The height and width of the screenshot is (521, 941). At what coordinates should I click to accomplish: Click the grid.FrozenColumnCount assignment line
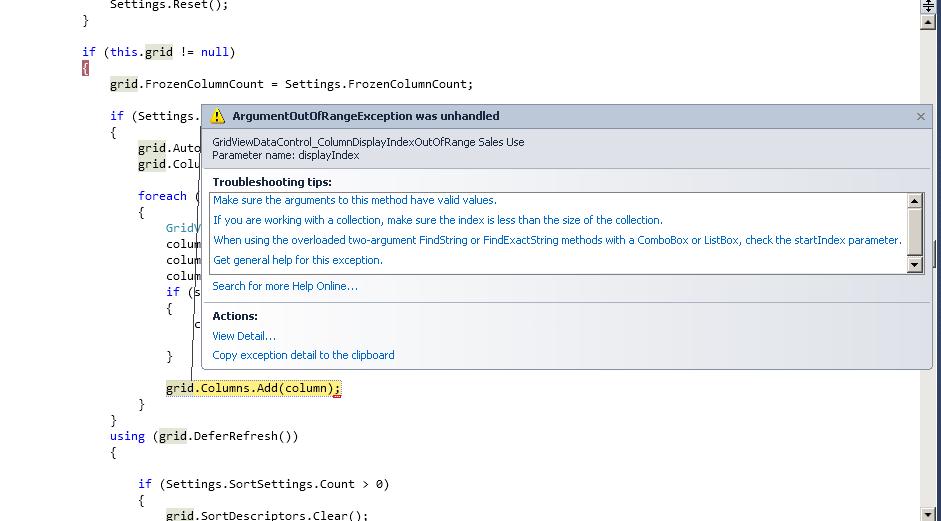tap(291, 84)
